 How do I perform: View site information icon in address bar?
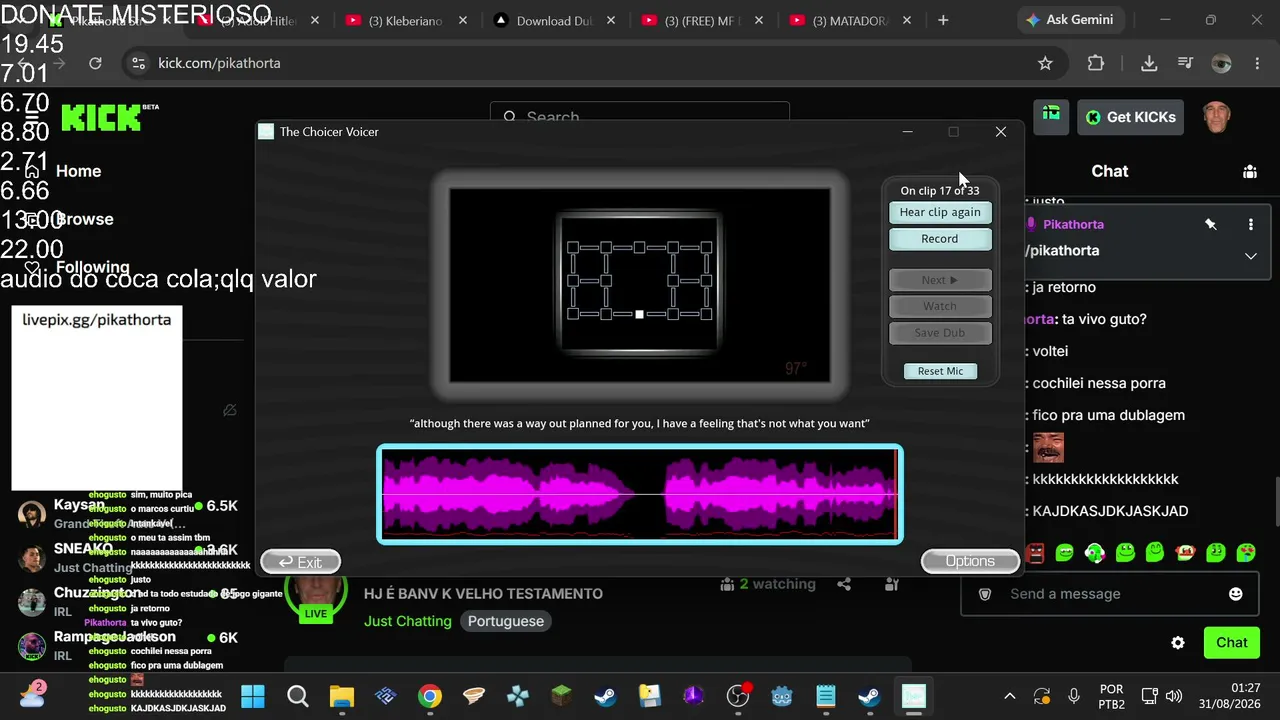138,63
